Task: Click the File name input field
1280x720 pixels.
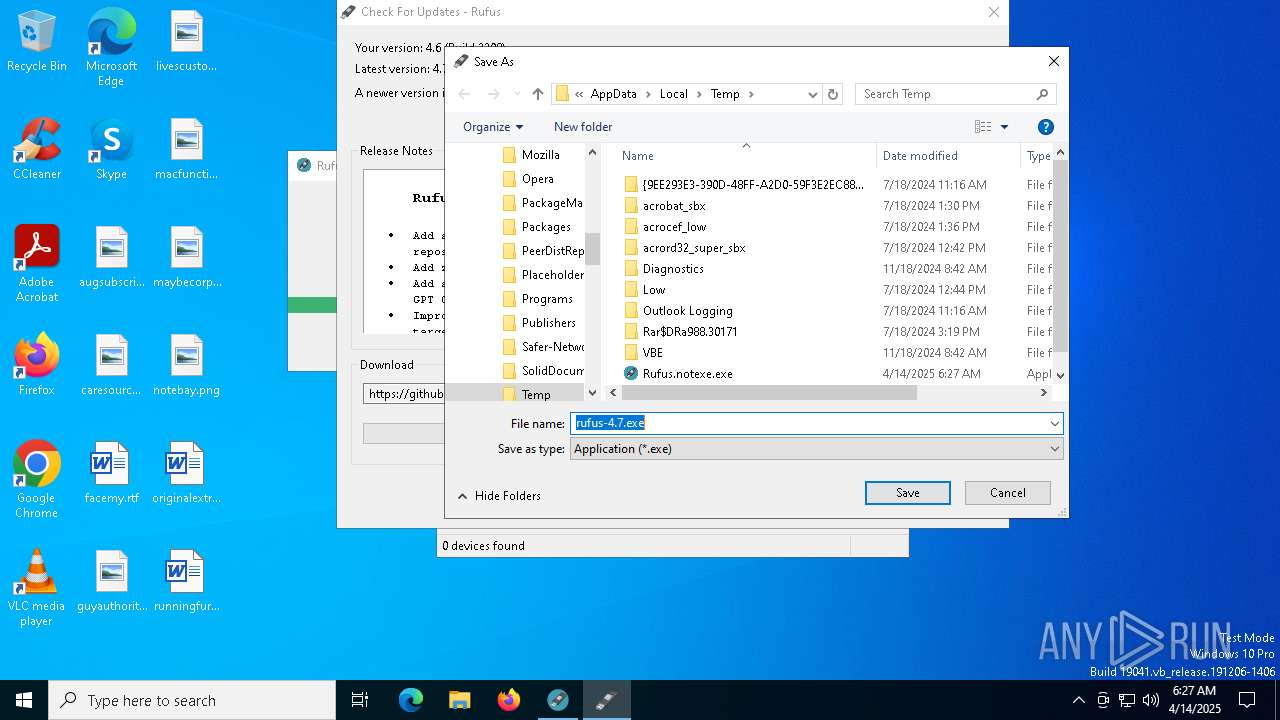Action: coord(809,424)
